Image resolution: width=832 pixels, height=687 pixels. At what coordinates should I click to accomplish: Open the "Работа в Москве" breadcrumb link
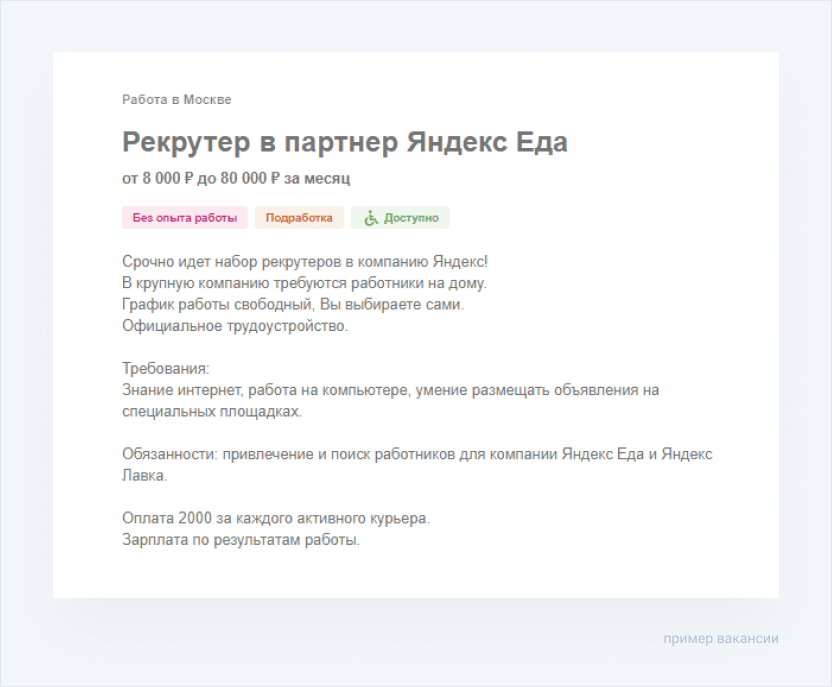pyautogui.click(x=176, y=100)
